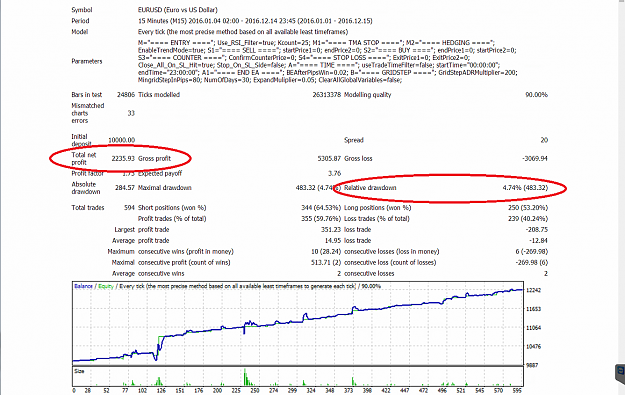
Task: Click the consecutive wins (profit in money) label
Action: click(x=186, y=252)
